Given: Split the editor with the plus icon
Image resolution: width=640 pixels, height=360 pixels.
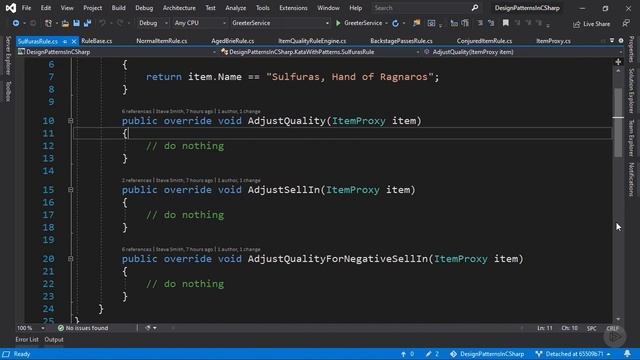Looking at the screenshot, I should tap(618, 62).
